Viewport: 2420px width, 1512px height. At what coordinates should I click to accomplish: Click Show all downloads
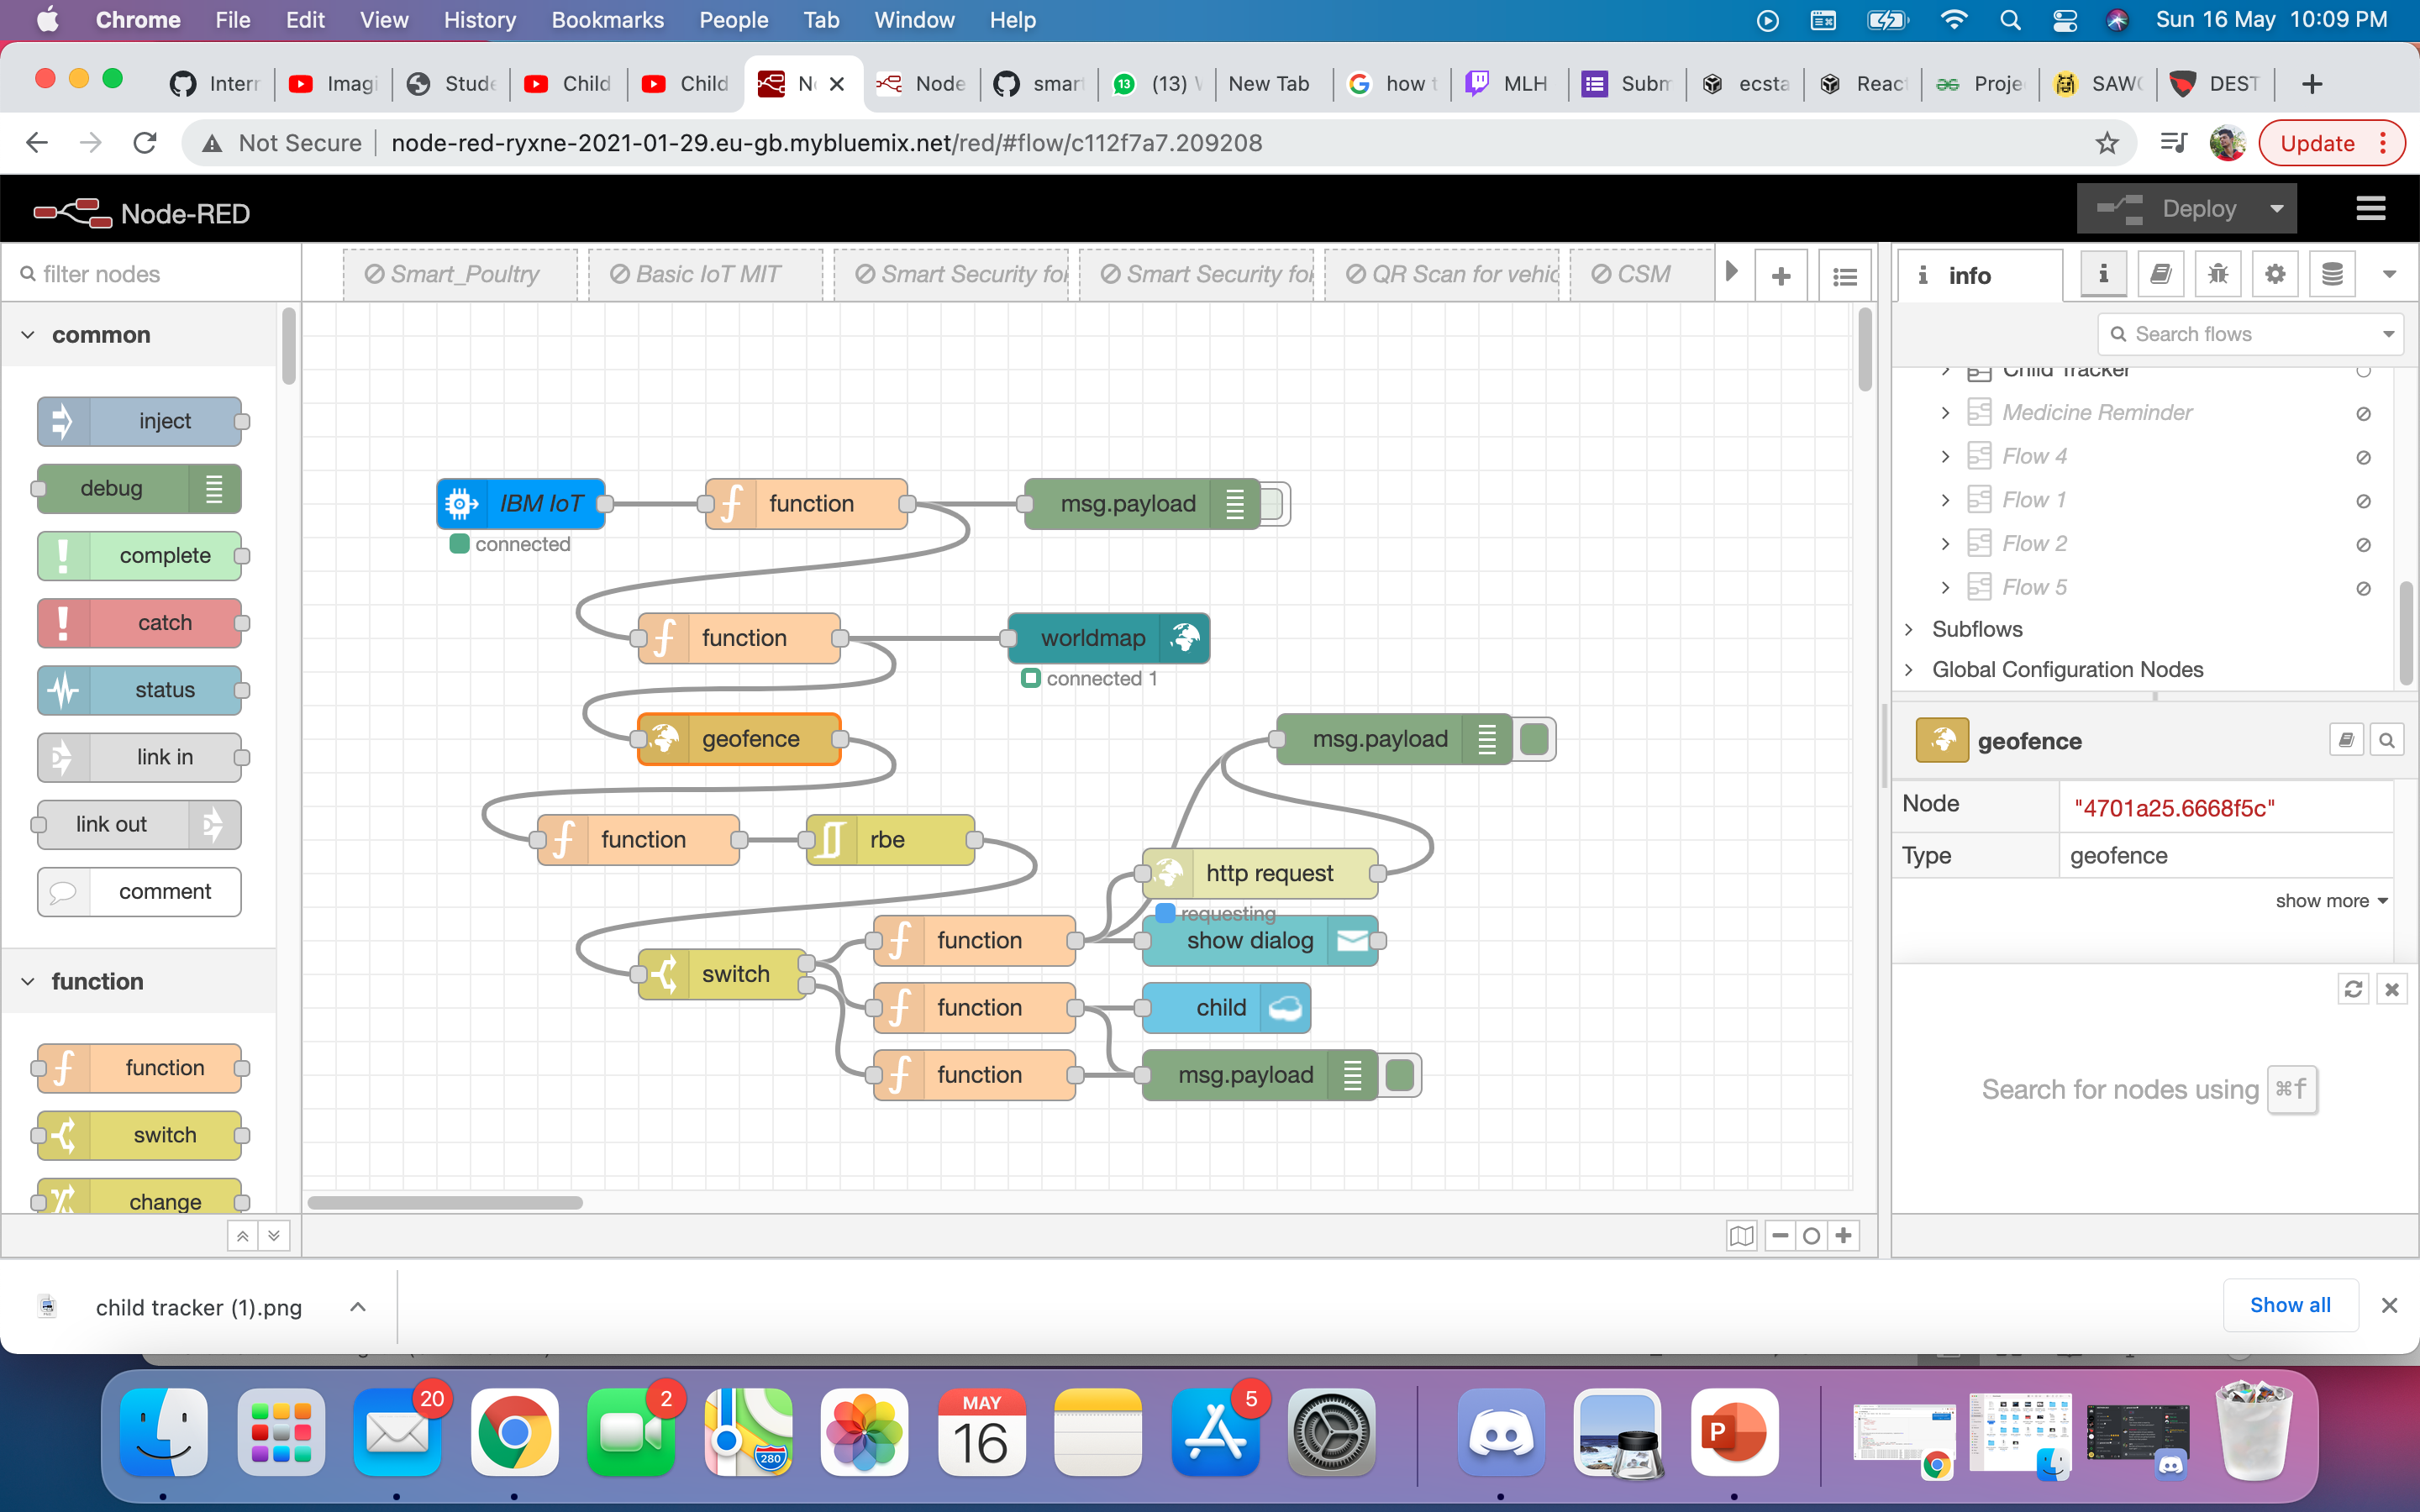pos(2289,1305)
